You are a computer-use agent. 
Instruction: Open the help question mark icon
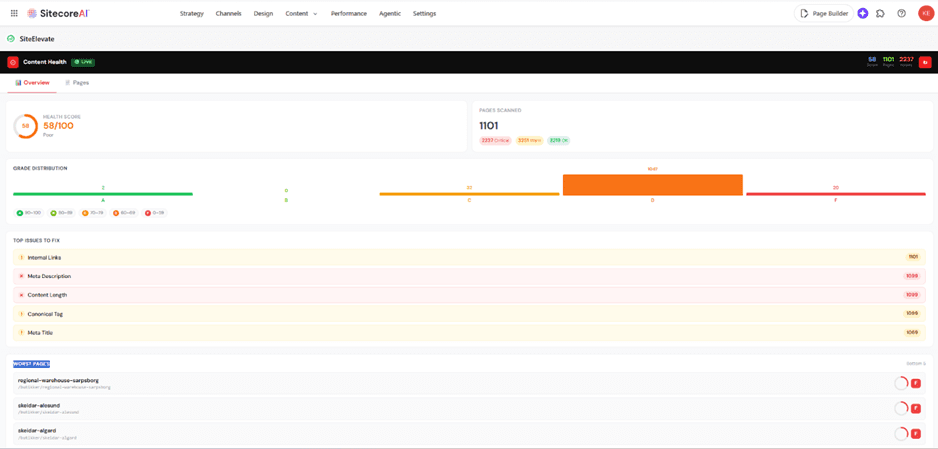(x=902, y=13)
